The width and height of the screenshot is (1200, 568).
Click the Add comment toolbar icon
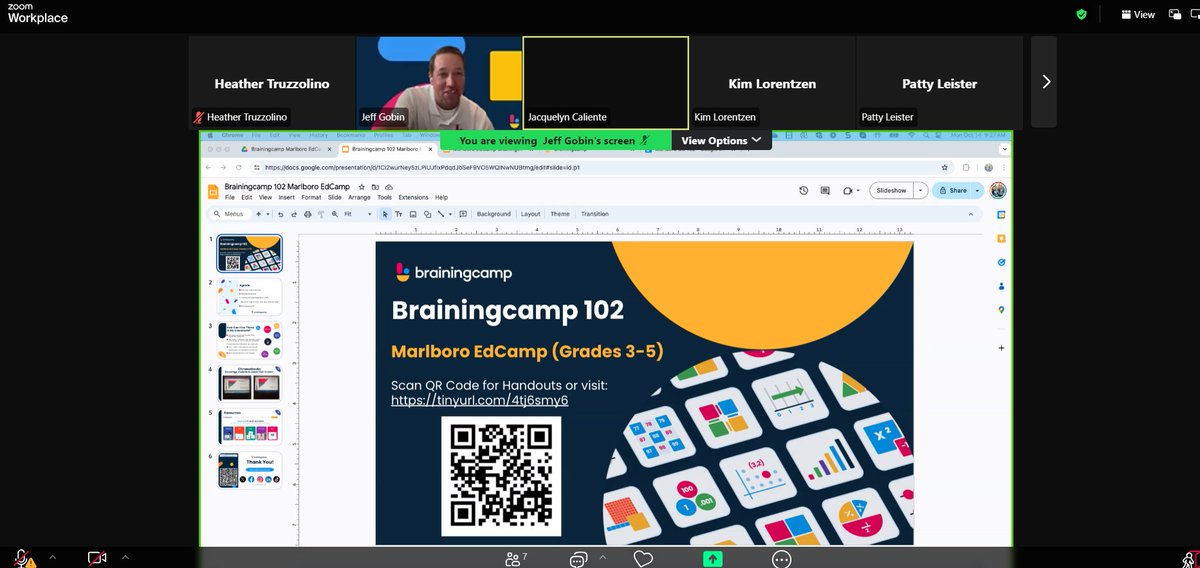click(464, 214)
